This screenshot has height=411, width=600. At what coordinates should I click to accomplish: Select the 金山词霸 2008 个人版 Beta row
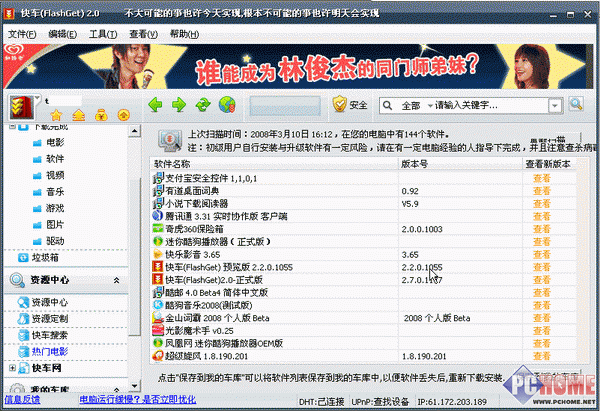tap(364, 318)
